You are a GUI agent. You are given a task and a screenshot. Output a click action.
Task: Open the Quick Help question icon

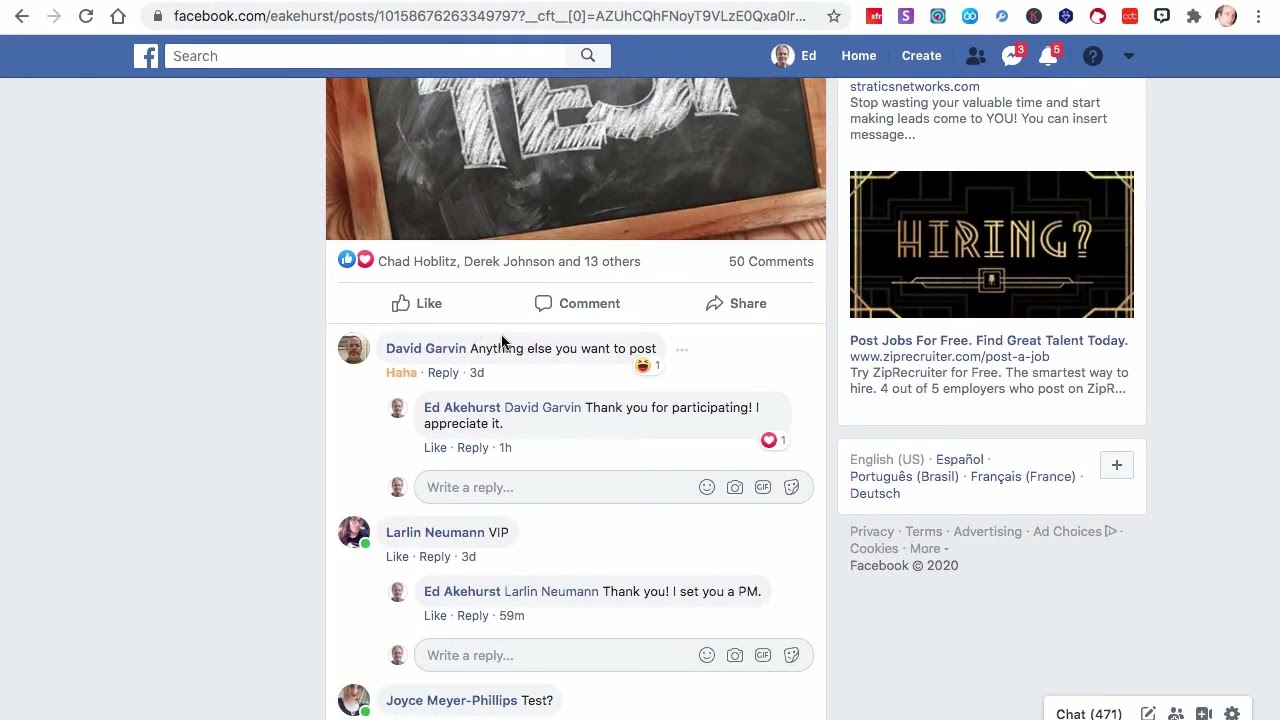coord(1092,56)
